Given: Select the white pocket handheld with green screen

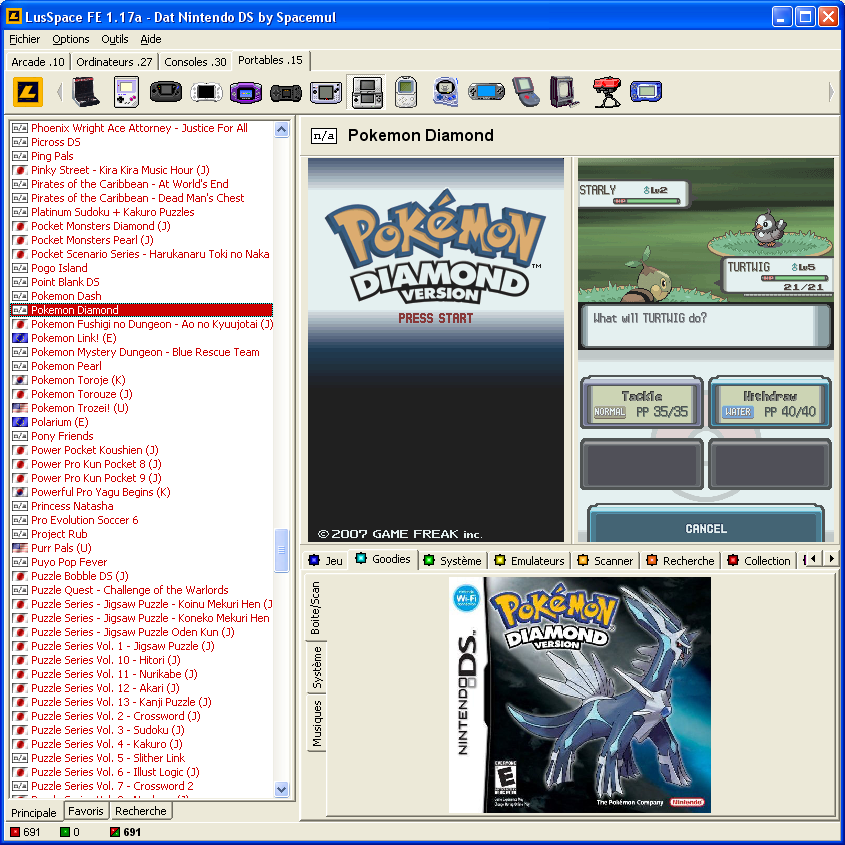Looking at the screenshot, I should [406, 92].
